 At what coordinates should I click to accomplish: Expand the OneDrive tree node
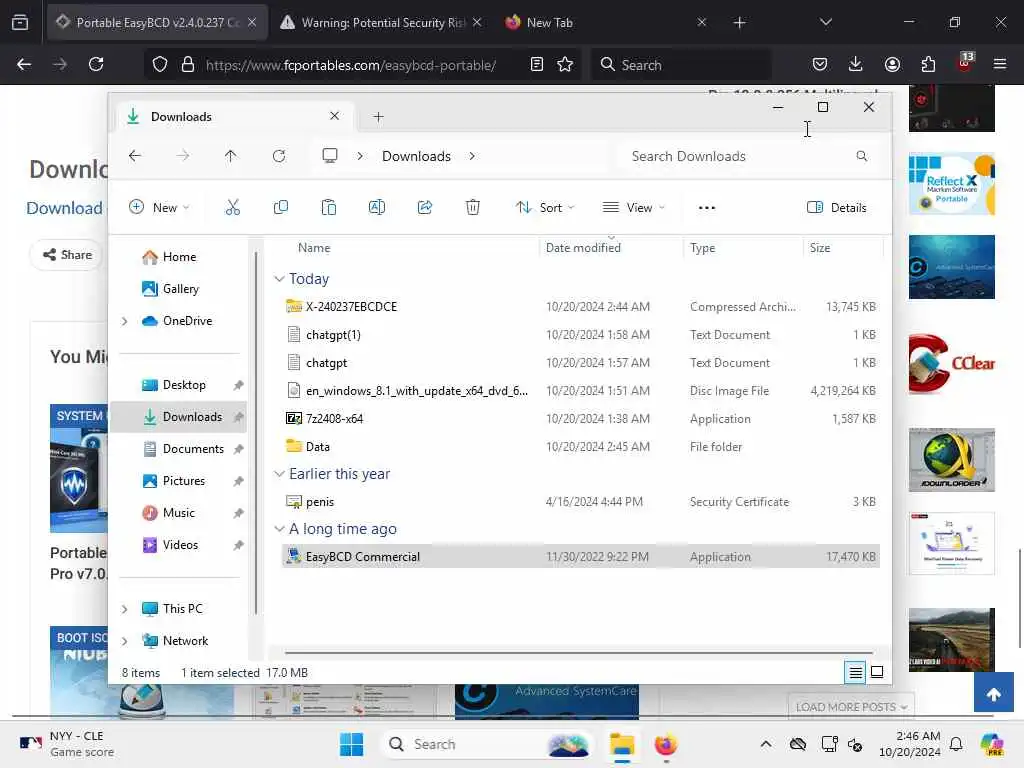(125, 321)
